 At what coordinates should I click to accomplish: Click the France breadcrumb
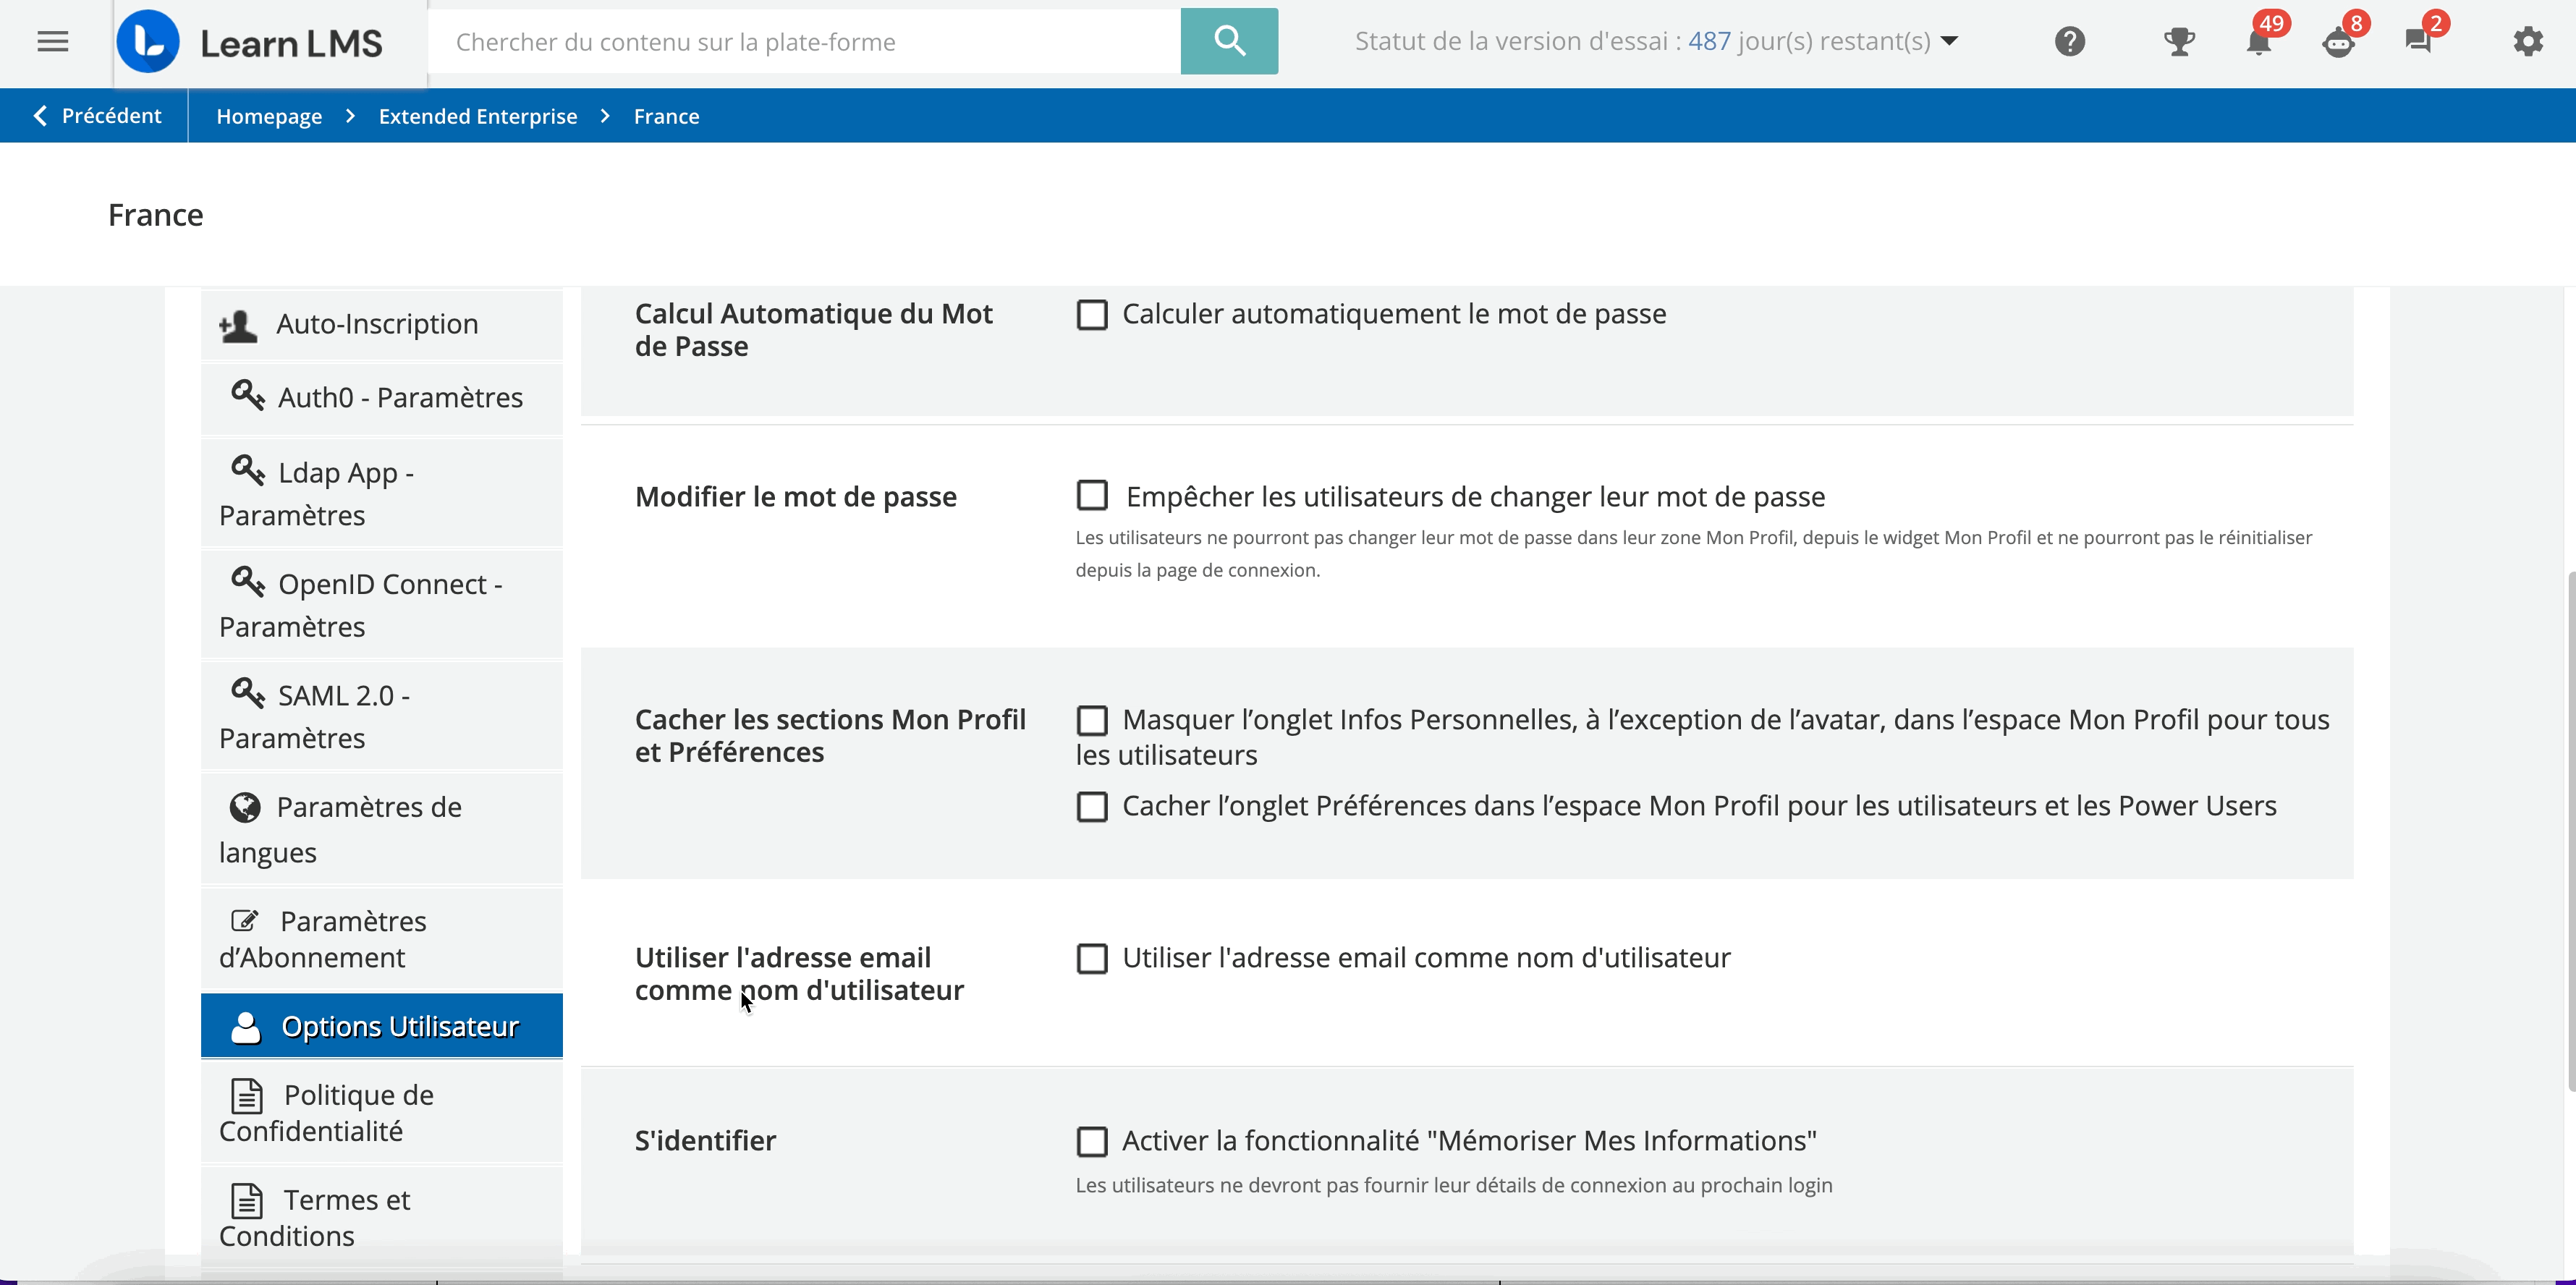coord(666,116)
